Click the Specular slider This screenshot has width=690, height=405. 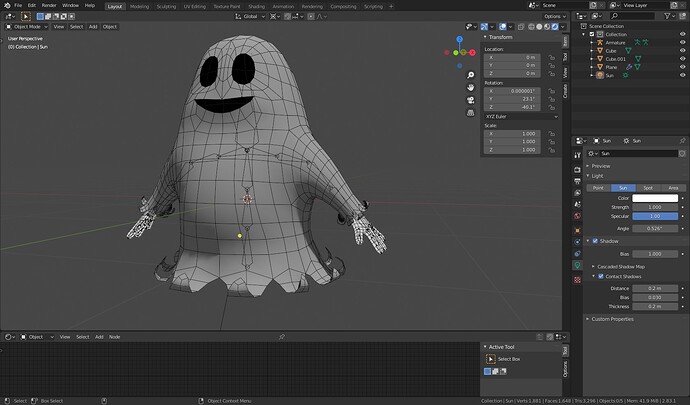point(655,216)
